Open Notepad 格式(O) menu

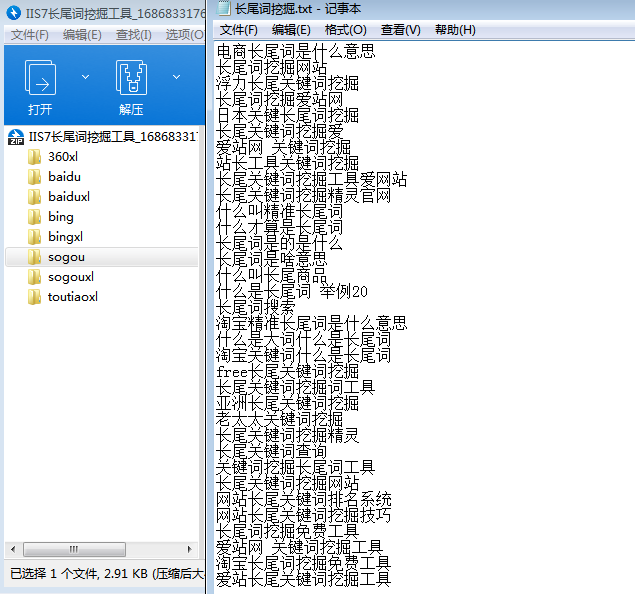coord(345,30)
